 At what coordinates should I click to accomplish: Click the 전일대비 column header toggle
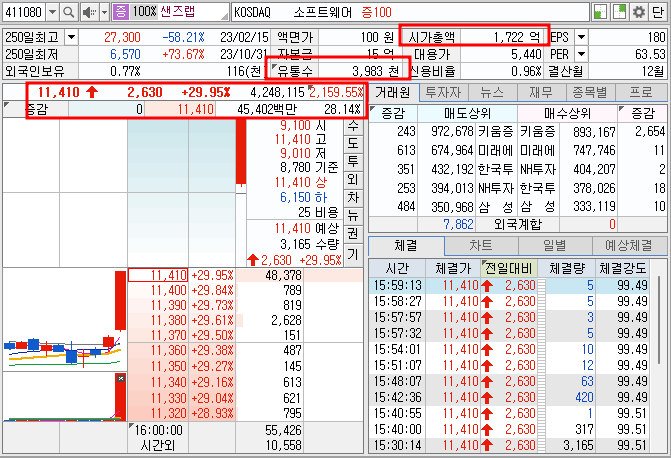[x=508, y=269]
